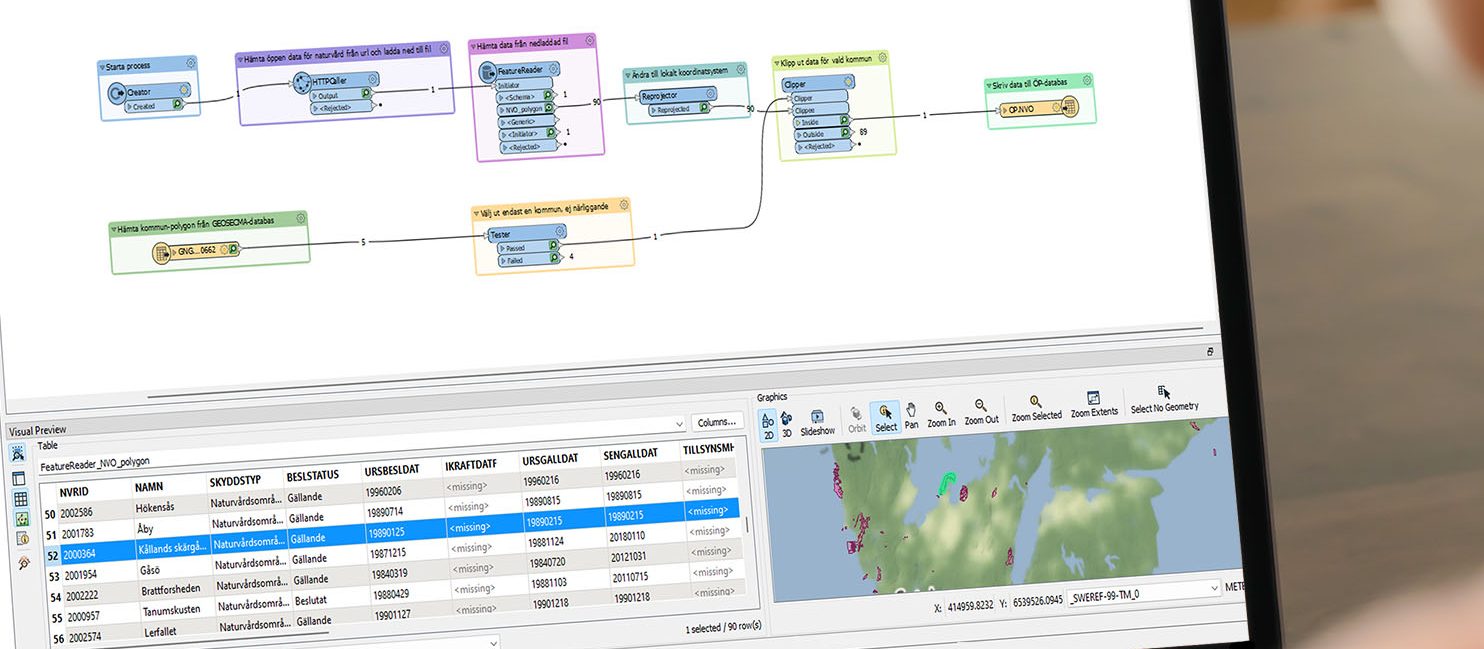1484x649 pixels.
Task: Switch Graphics view to 3D mode
Action: (786, 425)
